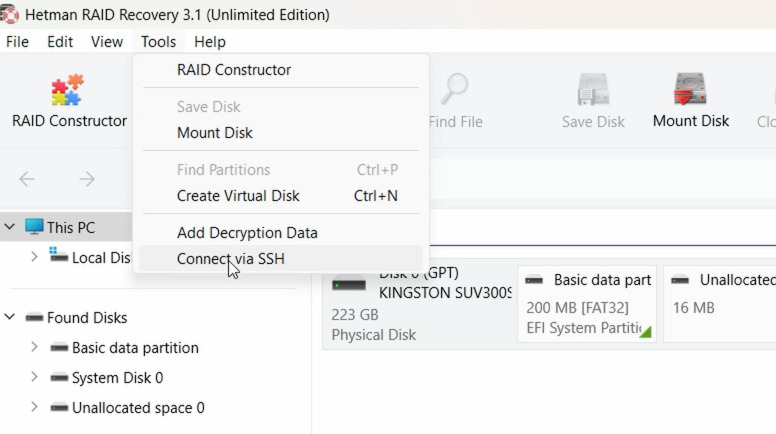776x434 pixels.
Task: Select the System Disk 0 label
Action: [117, 378]
